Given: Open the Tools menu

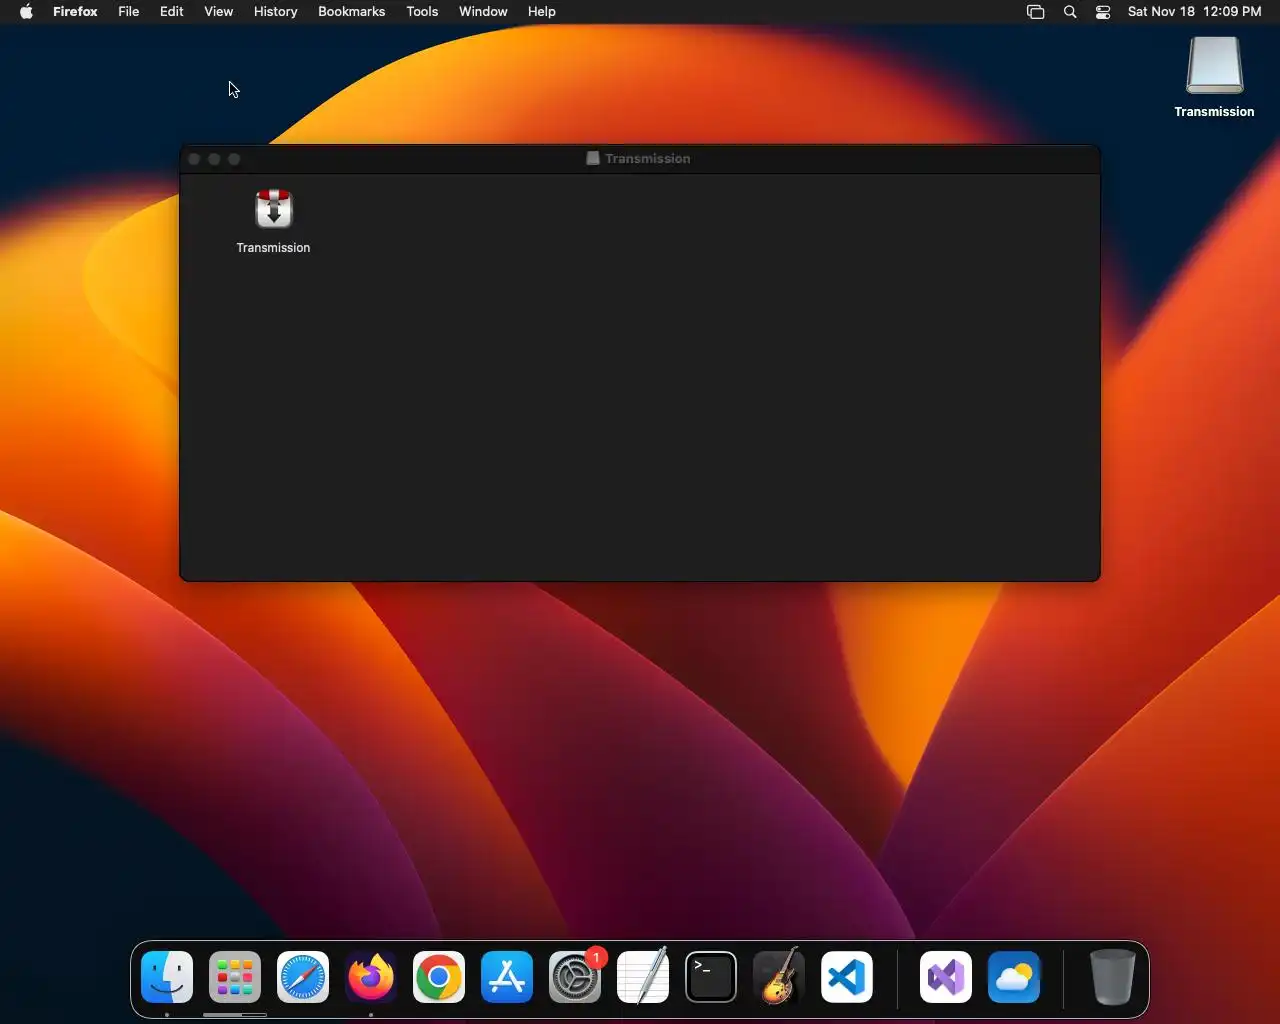Looking at the screenshot, I should click(422, 12).
